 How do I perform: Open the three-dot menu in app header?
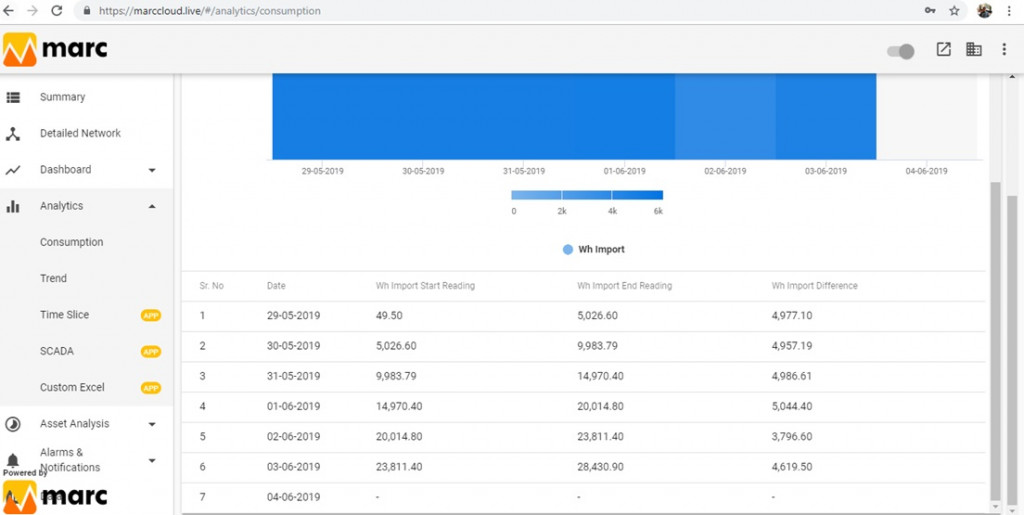(x=1004, y=50)
